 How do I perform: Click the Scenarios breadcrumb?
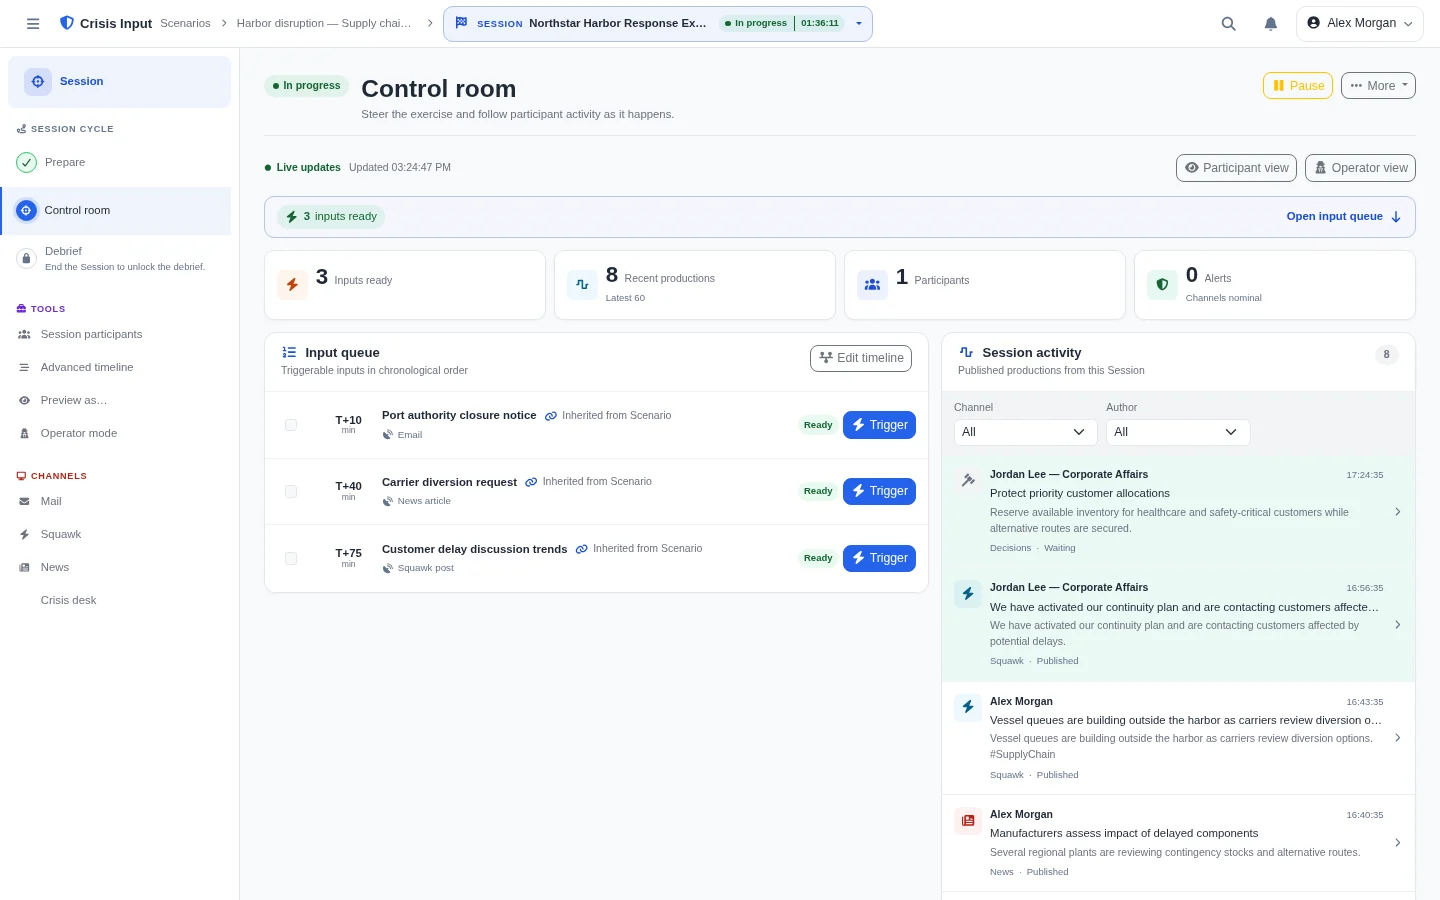click(x=185, y=24)
